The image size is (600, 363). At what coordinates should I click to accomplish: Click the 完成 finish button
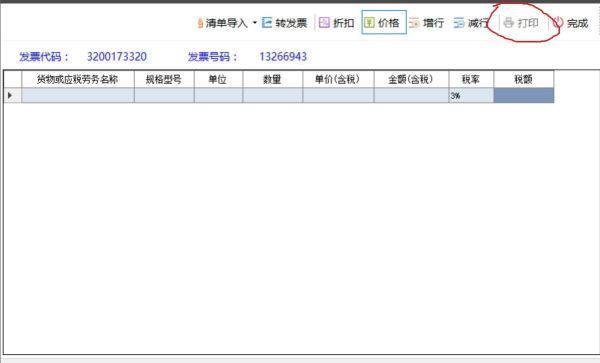pyautogui.click(x=570, y=23)
